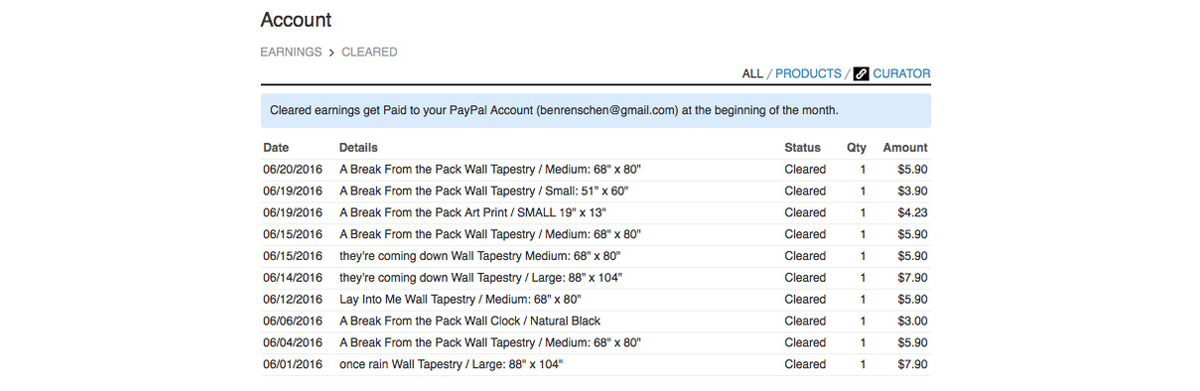Switch to the PRODUCTS earnings filter
The image size is (1200, 391).
click(x=808, y=73)
